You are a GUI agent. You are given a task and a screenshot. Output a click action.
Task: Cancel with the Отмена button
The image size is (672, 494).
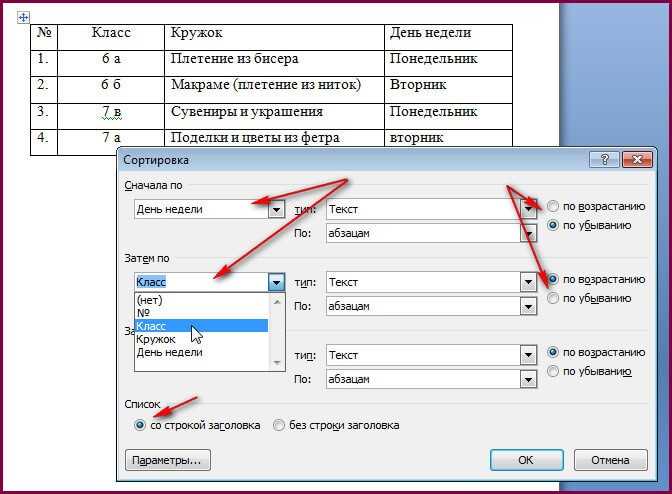pos(610,460)
